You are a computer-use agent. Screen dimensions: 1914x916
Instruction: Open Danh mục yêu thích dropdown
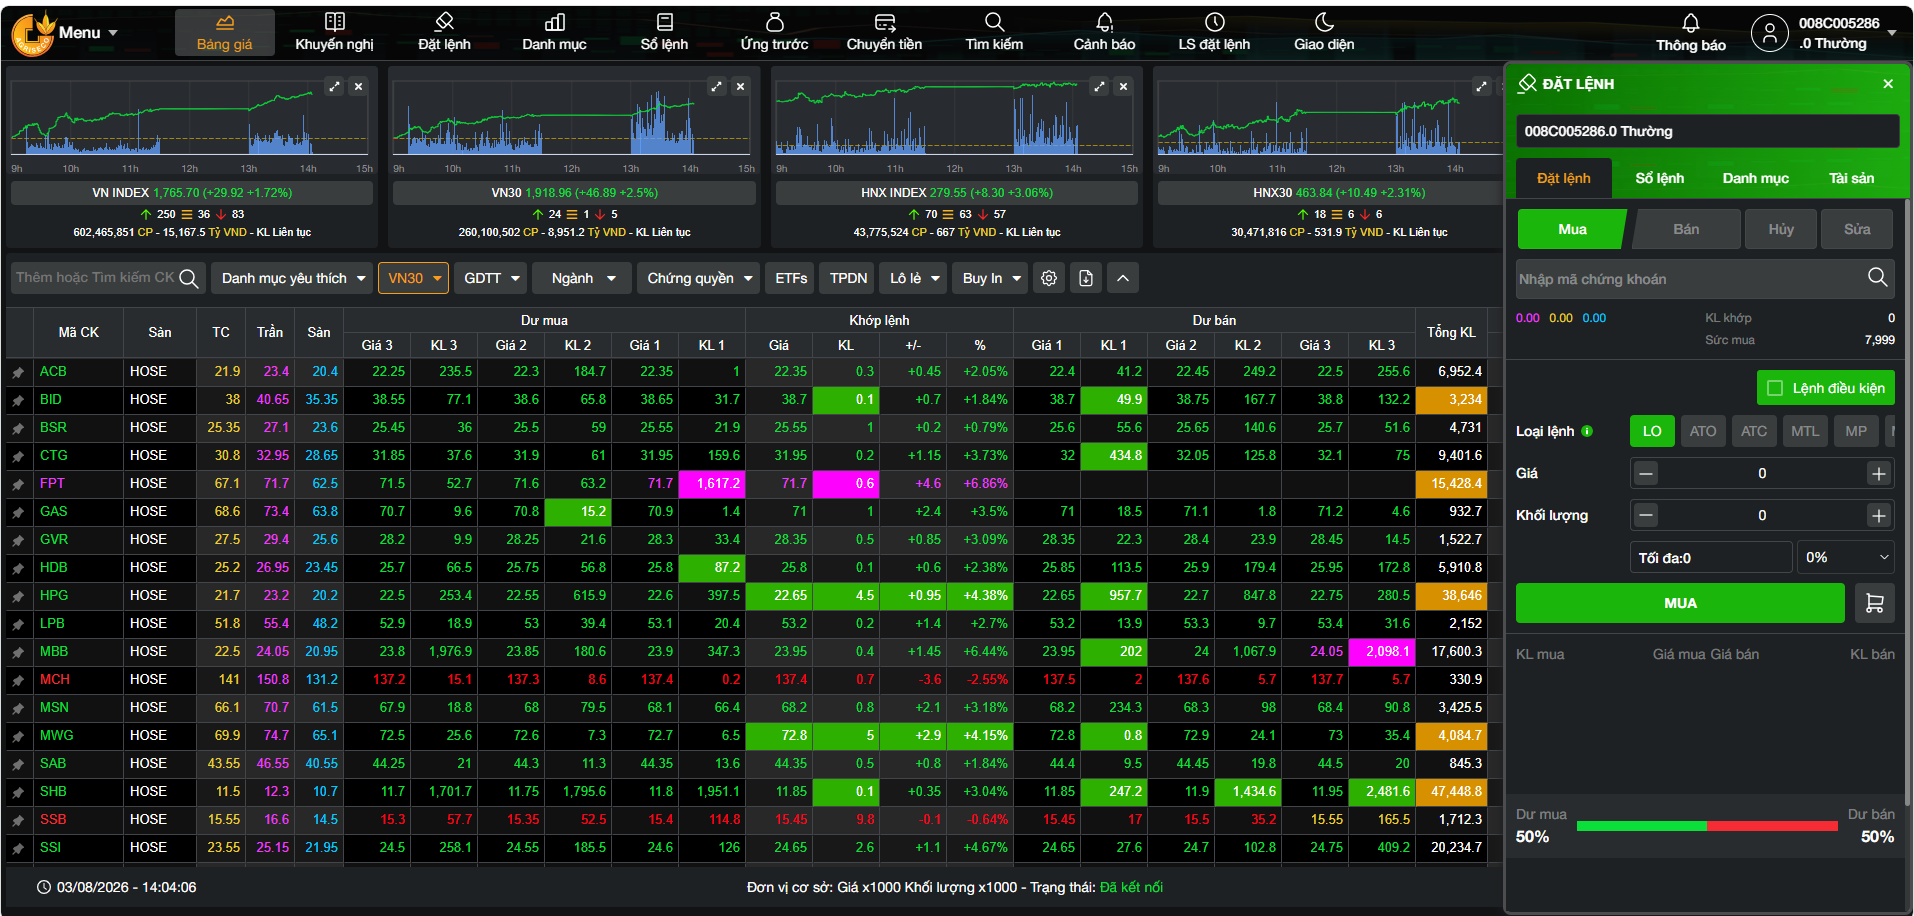(x=292, y=278)
